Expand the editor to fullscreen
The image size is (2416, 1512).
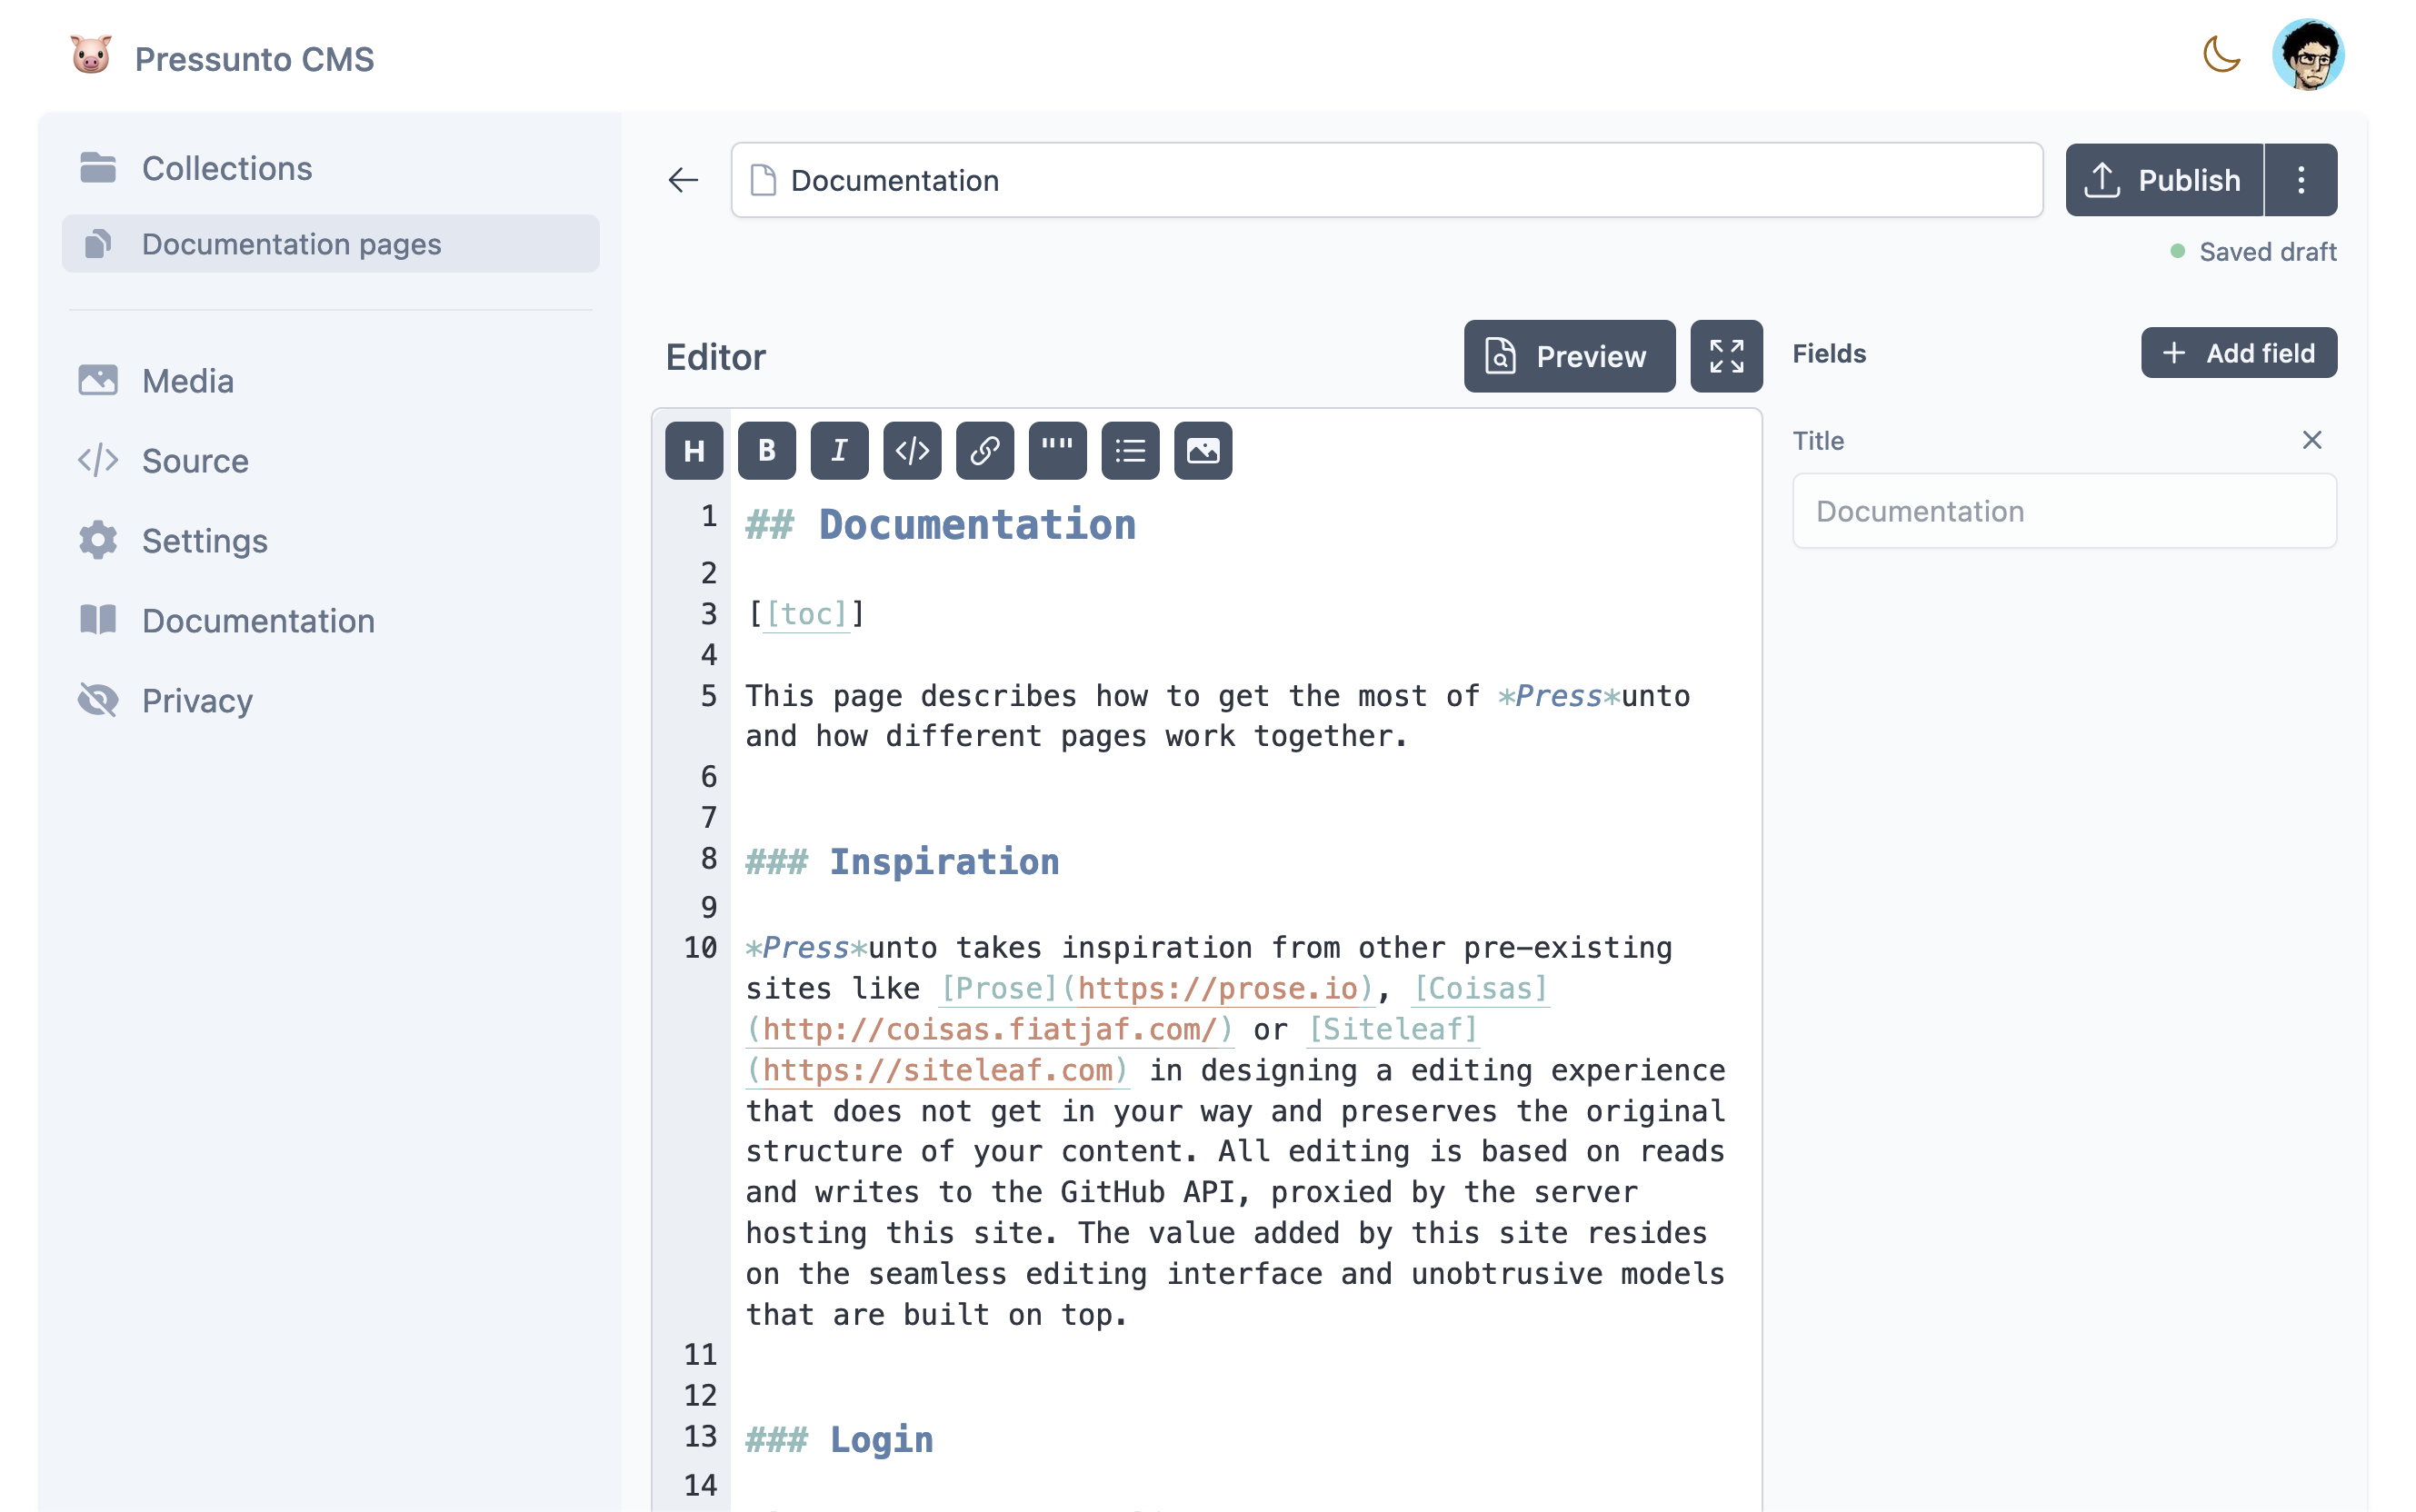tap(1726, 356)
